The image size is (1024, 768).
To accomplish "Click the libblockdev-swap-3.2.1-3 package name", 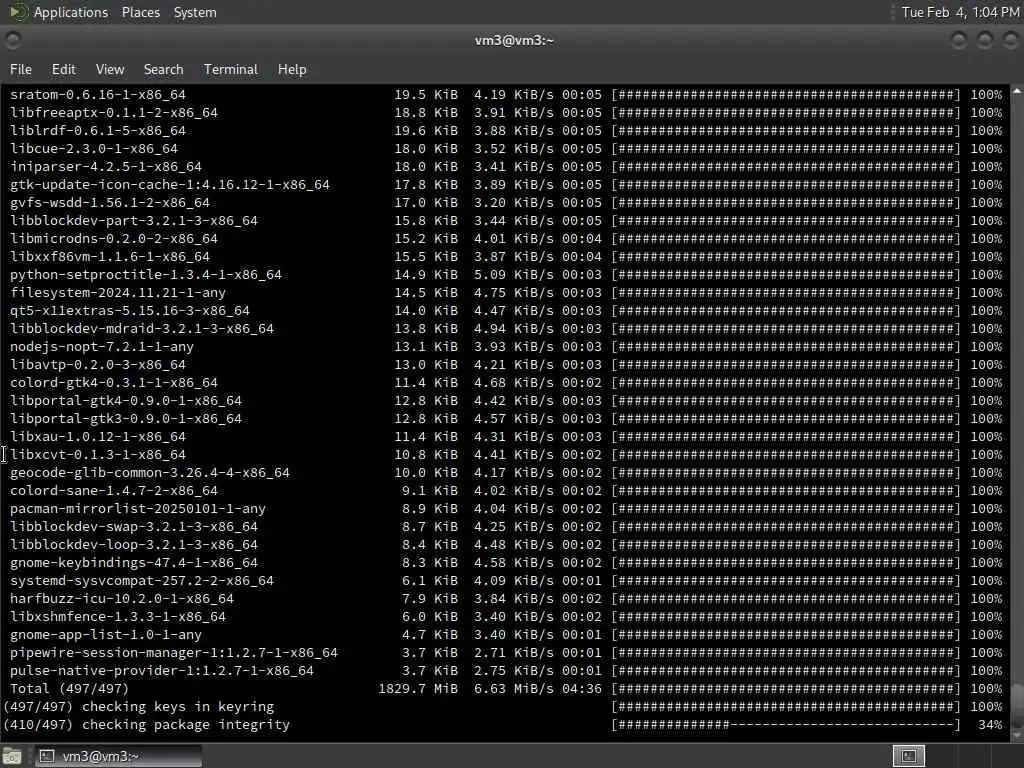I will click(x=134, y=526).
